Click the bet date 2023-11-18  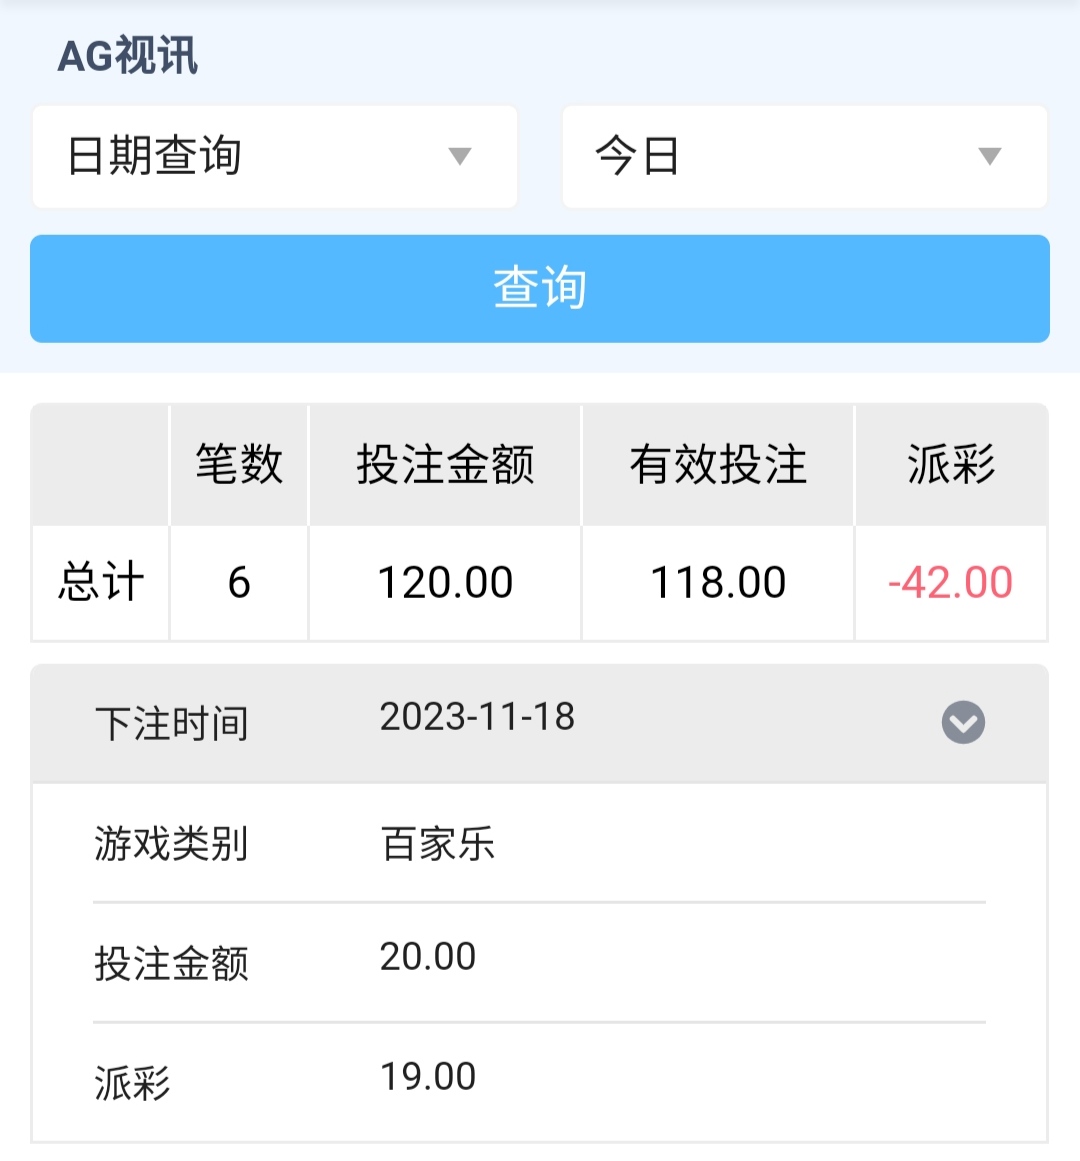(x=477, y=717)
